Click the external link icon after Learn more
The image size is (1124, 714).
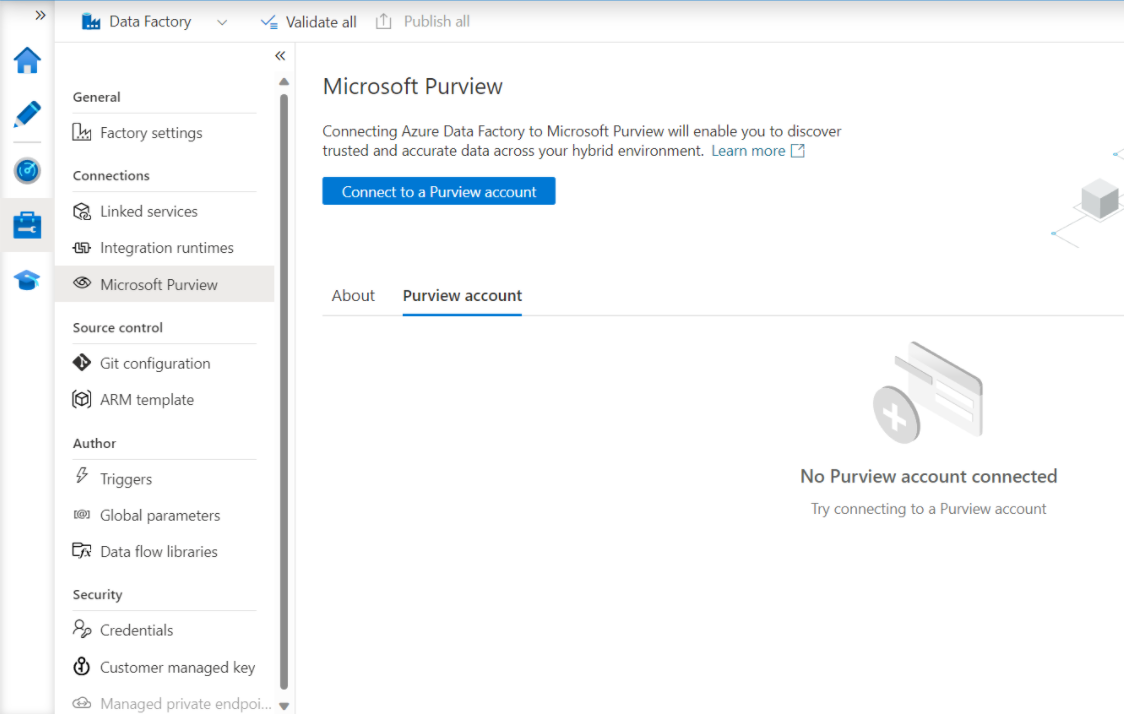click(797, 151)
